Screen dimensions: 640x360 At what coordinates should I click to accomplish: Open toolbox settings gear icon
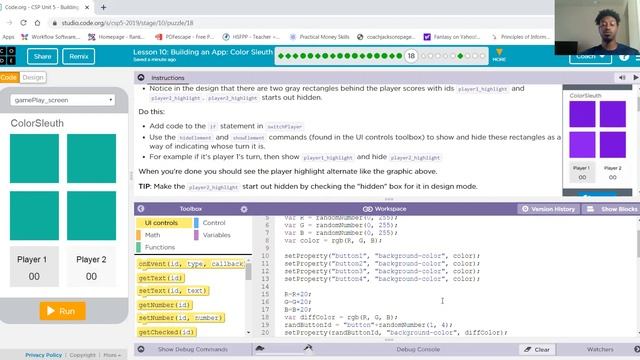[x=244, y=209]
